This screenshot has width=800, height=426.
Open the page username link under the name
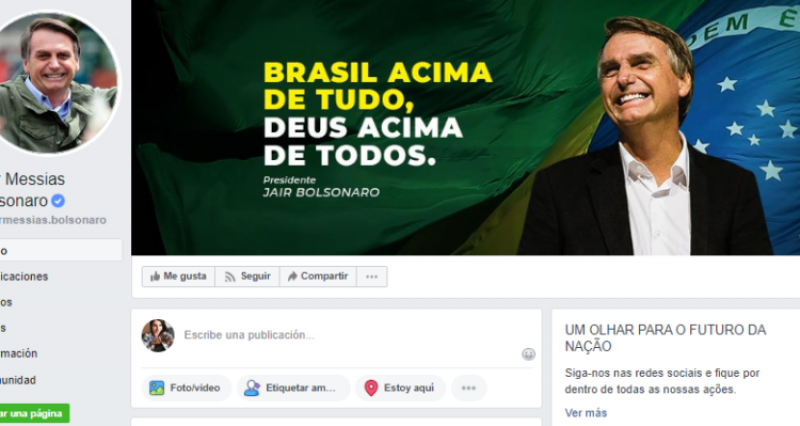click(53, 220)
